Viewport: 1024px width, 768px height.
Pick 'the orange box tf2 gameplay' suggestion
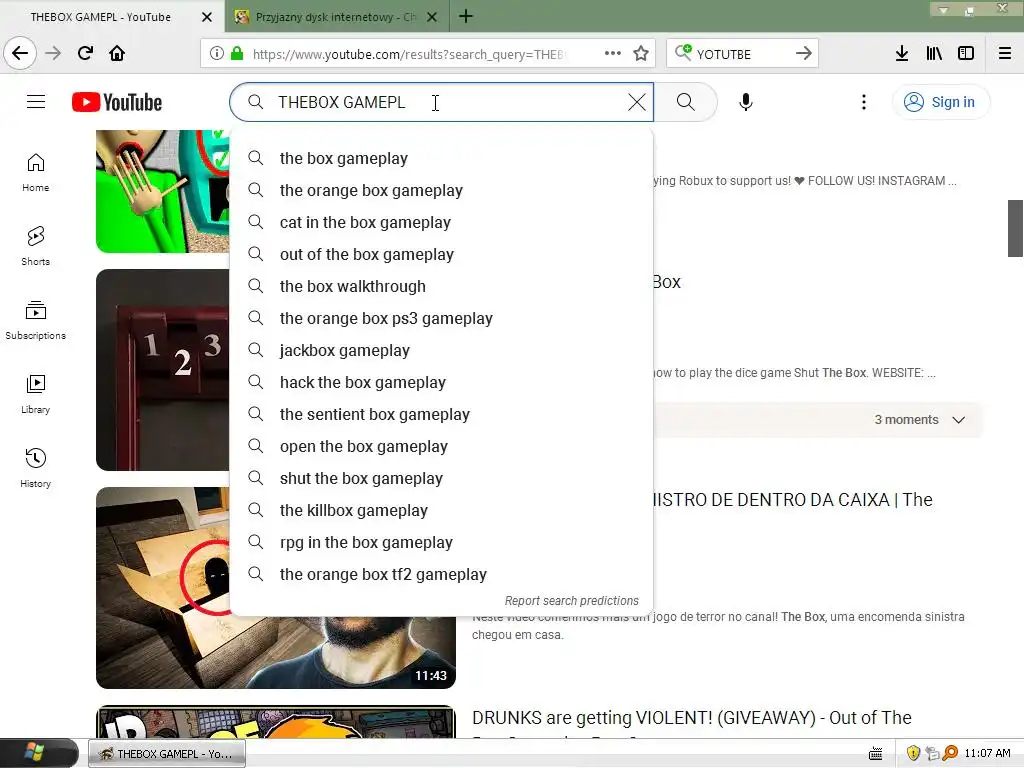441,575
